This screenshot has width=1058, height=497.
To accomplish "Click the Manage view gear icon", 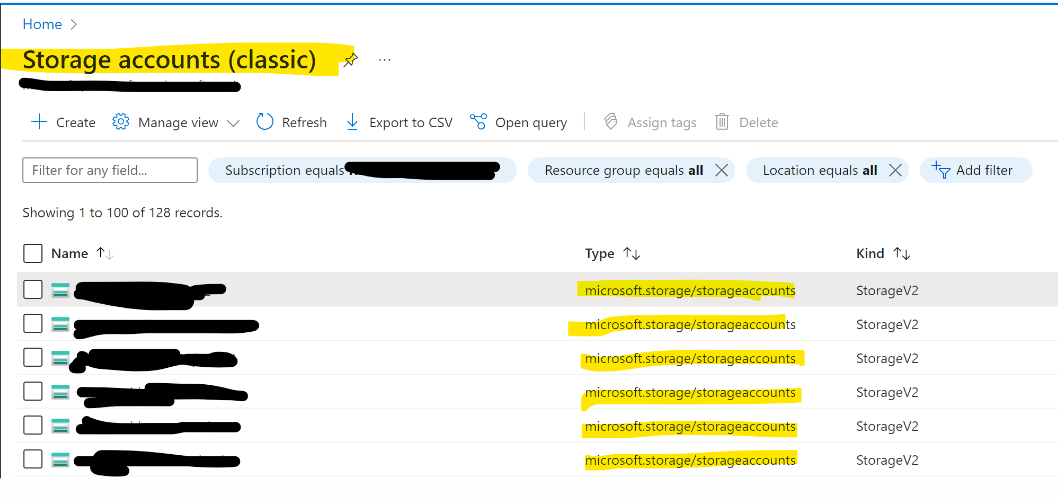I will pyautogui.click(x=121, y=122).
